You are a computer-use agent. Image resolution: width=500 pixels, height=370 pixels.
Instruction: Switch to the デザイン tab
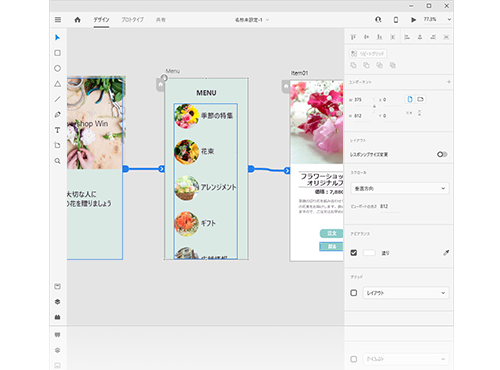pyautogui.click(x=101, y=20)
